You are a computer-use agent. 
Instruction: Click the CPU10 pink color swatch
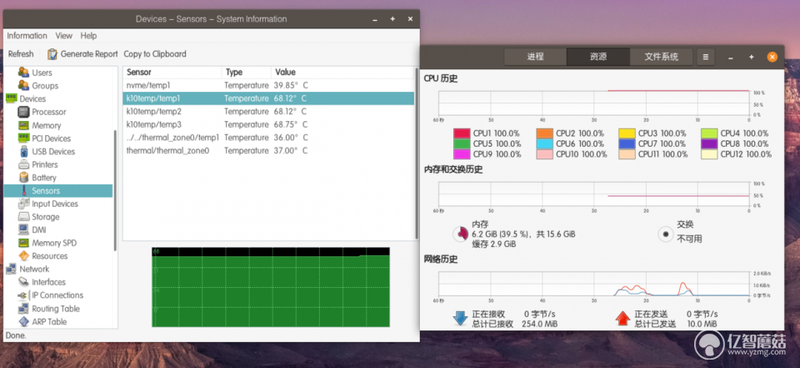544,154
